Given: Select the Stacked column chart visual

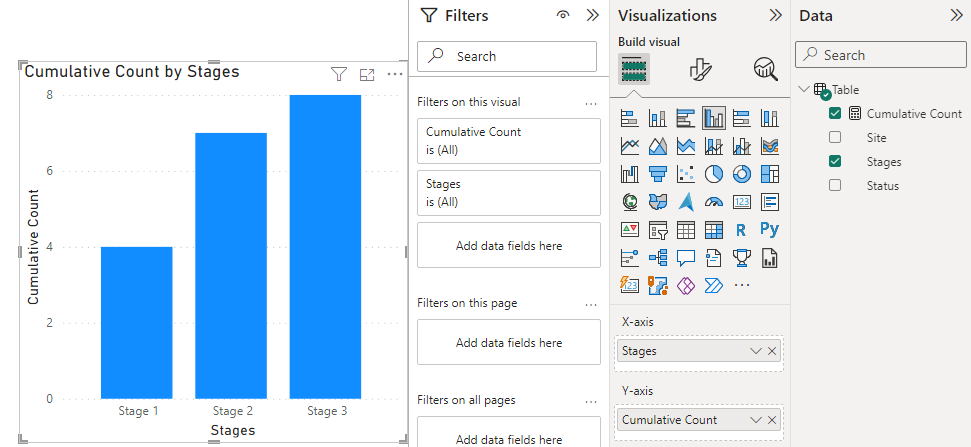Looking at the screenshot, I should click(658, 118).
